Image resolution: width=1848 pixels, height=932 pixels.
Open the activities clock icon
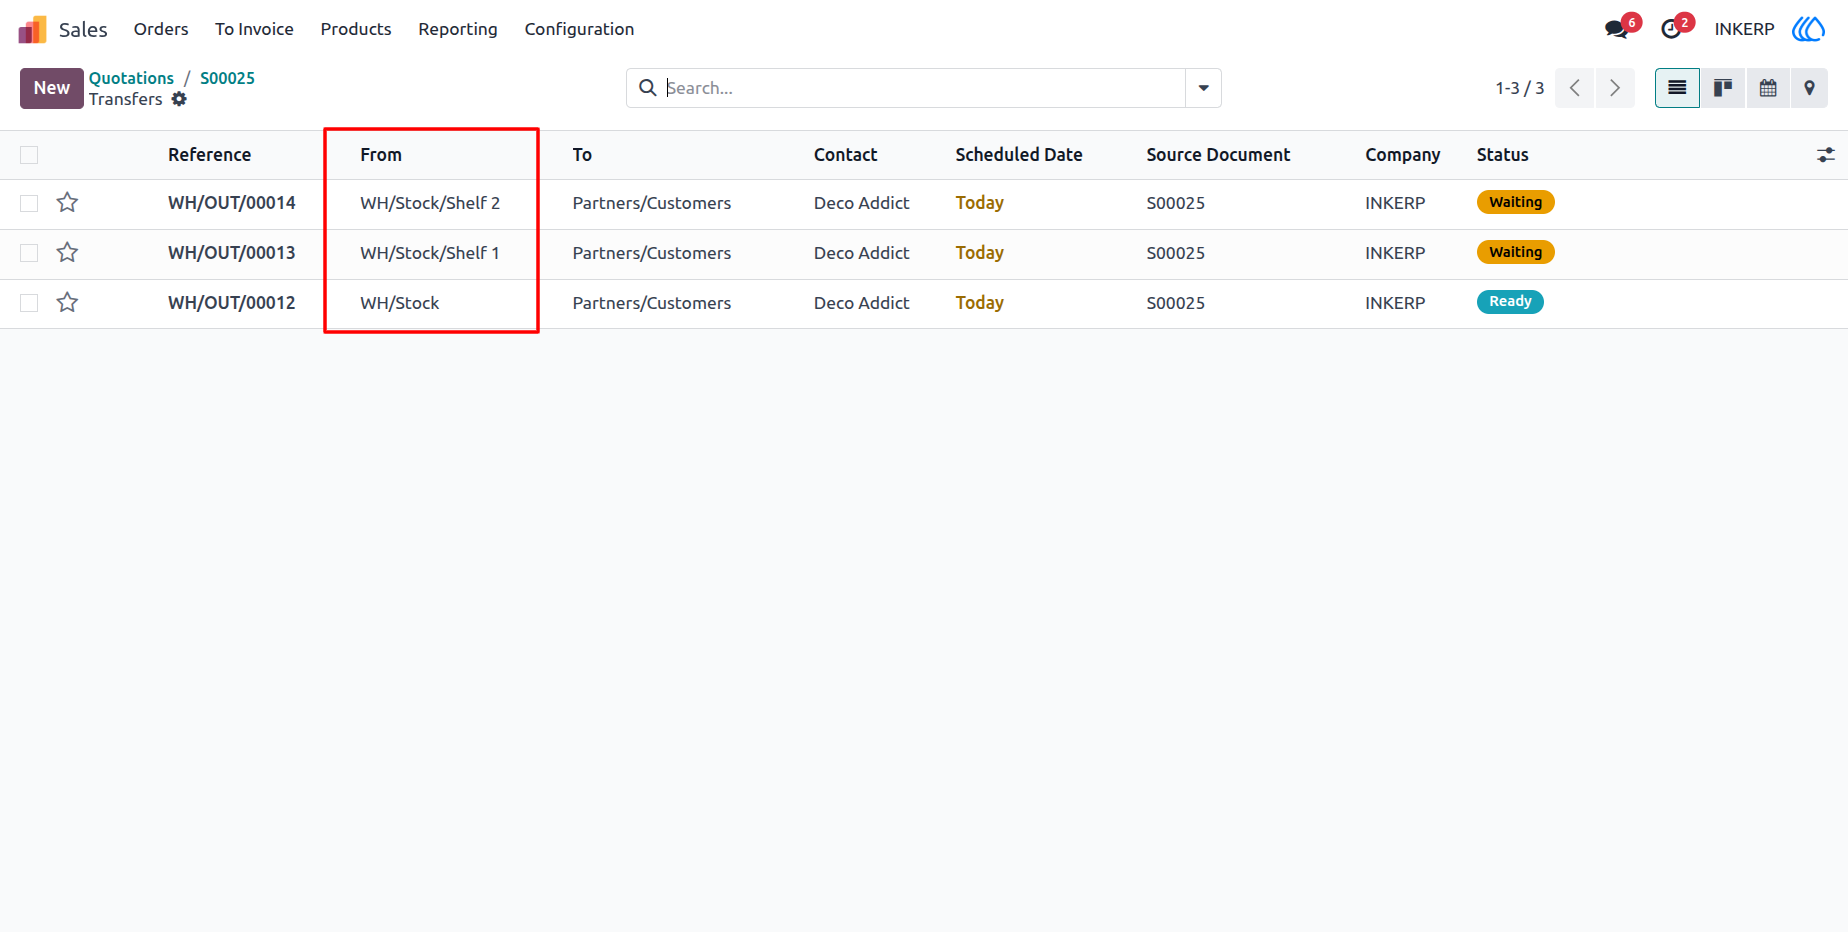(1671, 29)
